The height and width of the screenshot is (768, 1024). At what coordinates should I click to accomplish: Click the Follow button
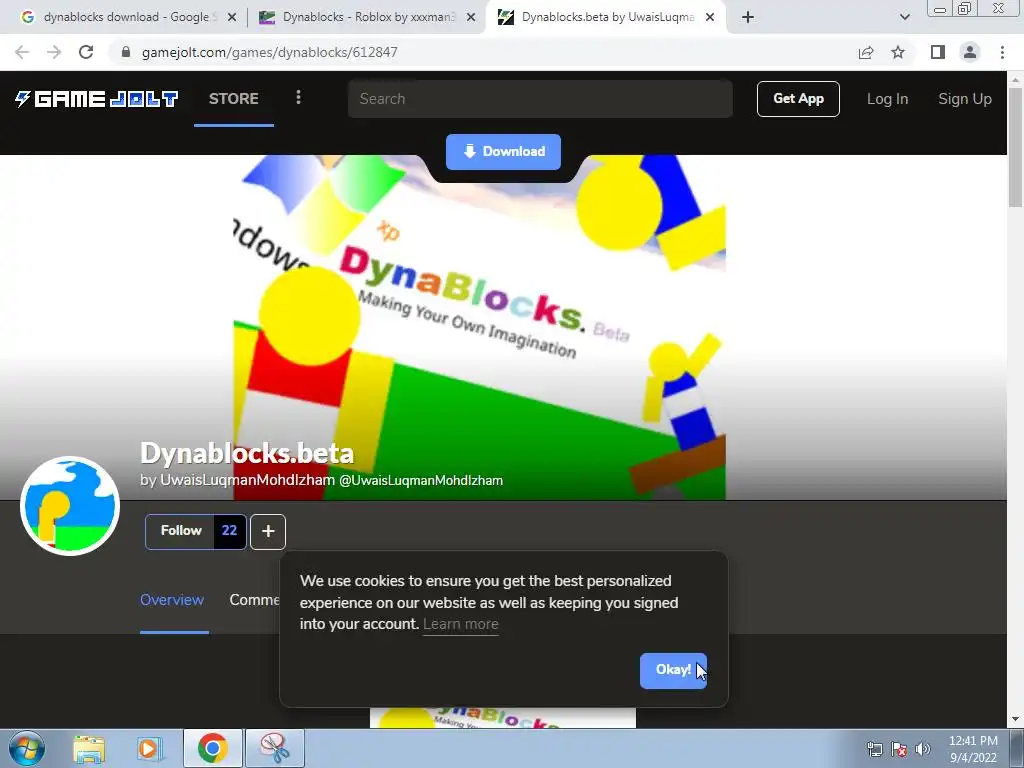click(180, 531)
